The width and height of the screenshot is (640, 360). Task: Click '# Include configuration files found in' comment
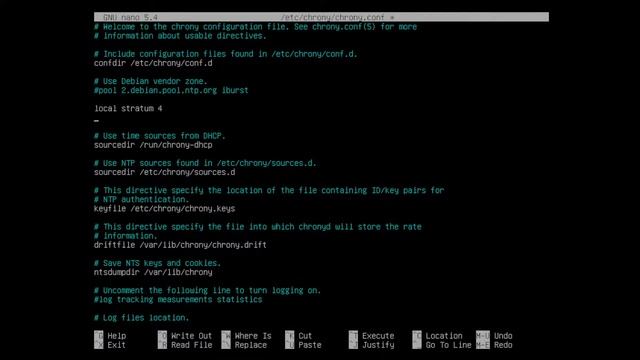pyautogui.click(x=226, y=54)
